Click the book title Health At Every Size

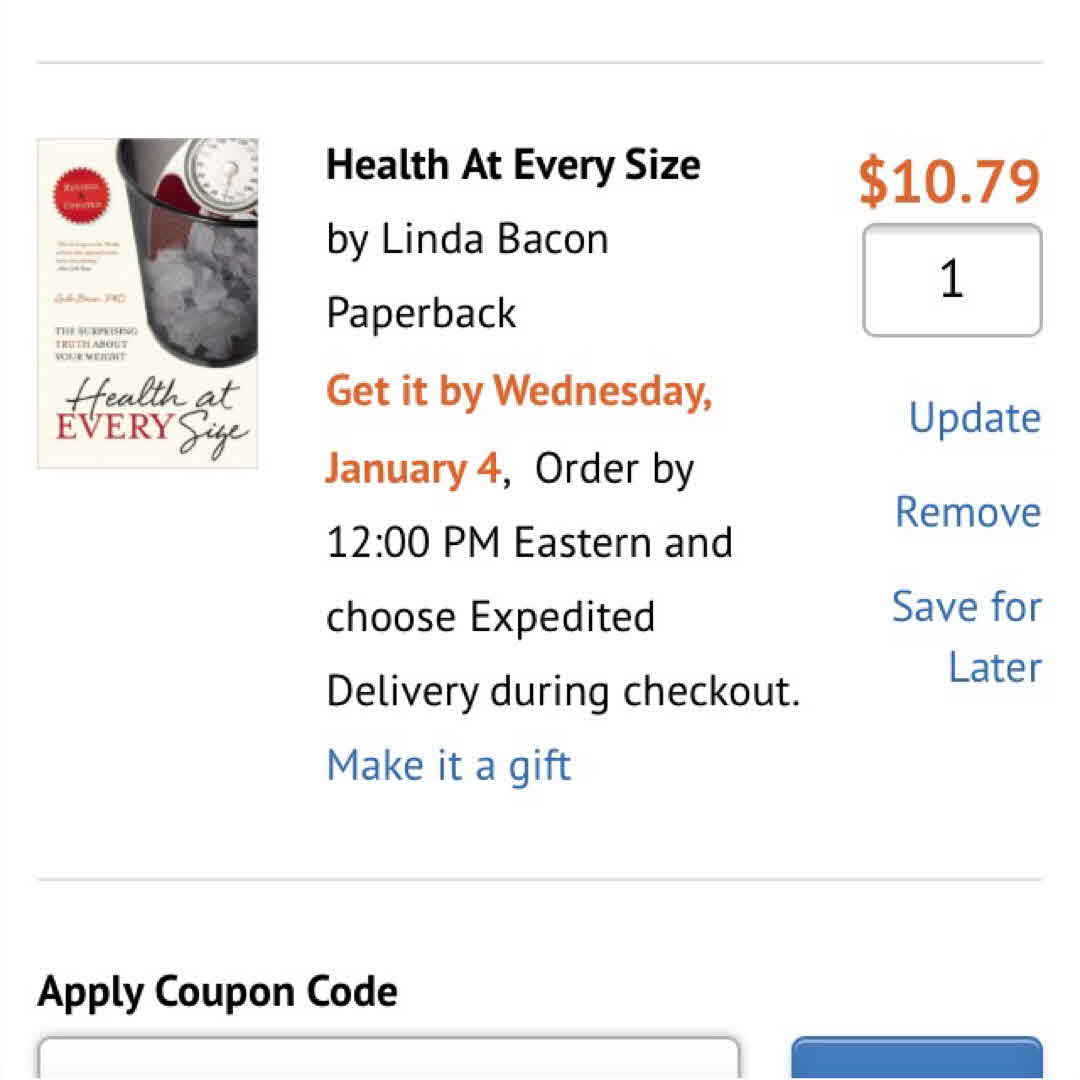(513, 165)
